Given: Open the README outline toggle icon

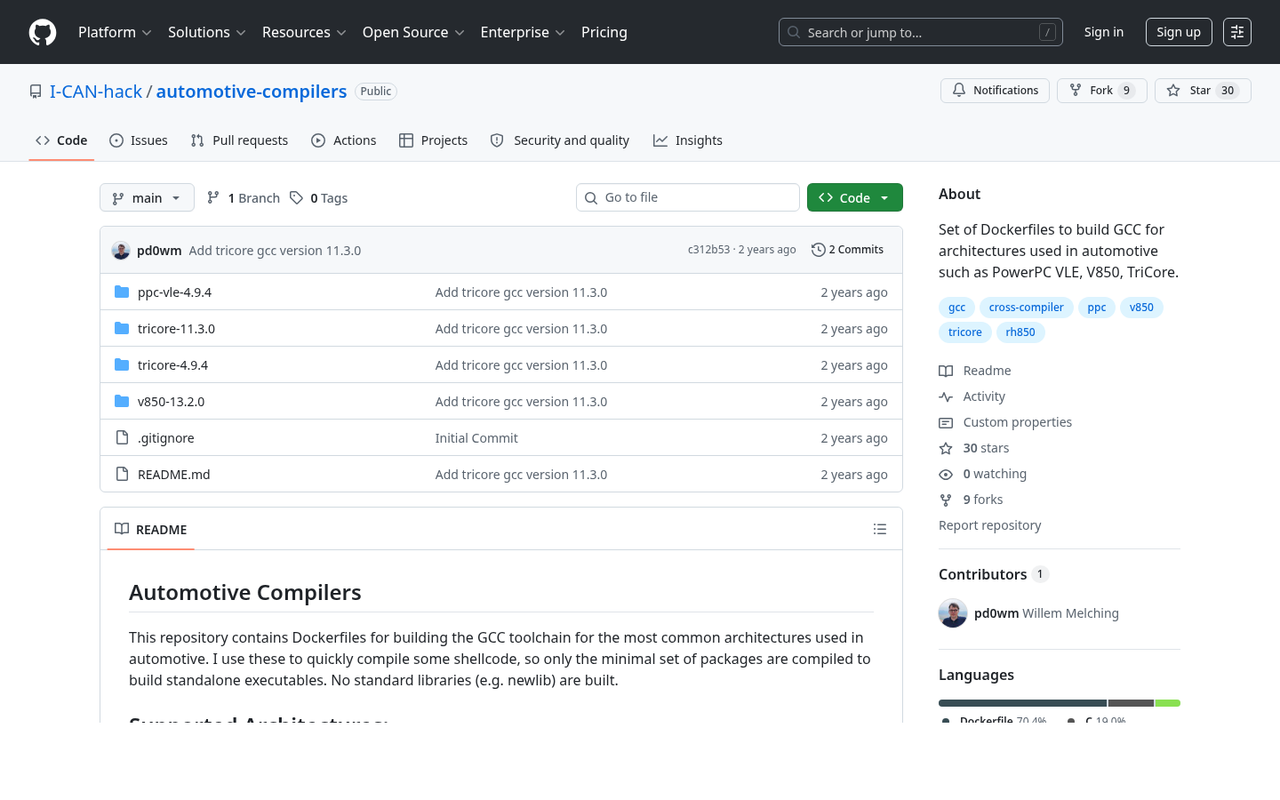Looking at the screenshot, I should [879, 529].
